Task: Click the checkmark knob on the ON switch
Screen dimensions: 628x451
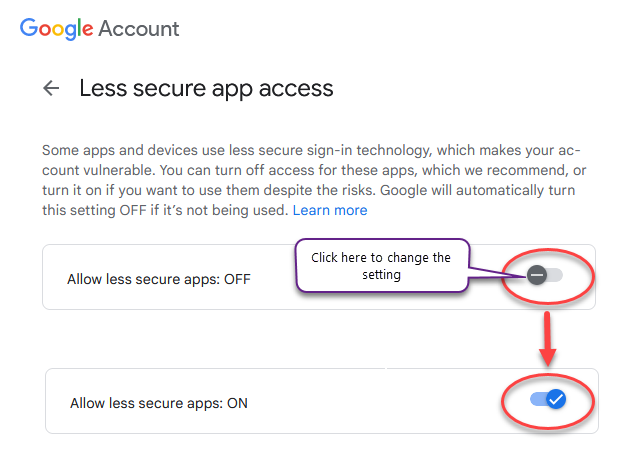Action: 556,400
